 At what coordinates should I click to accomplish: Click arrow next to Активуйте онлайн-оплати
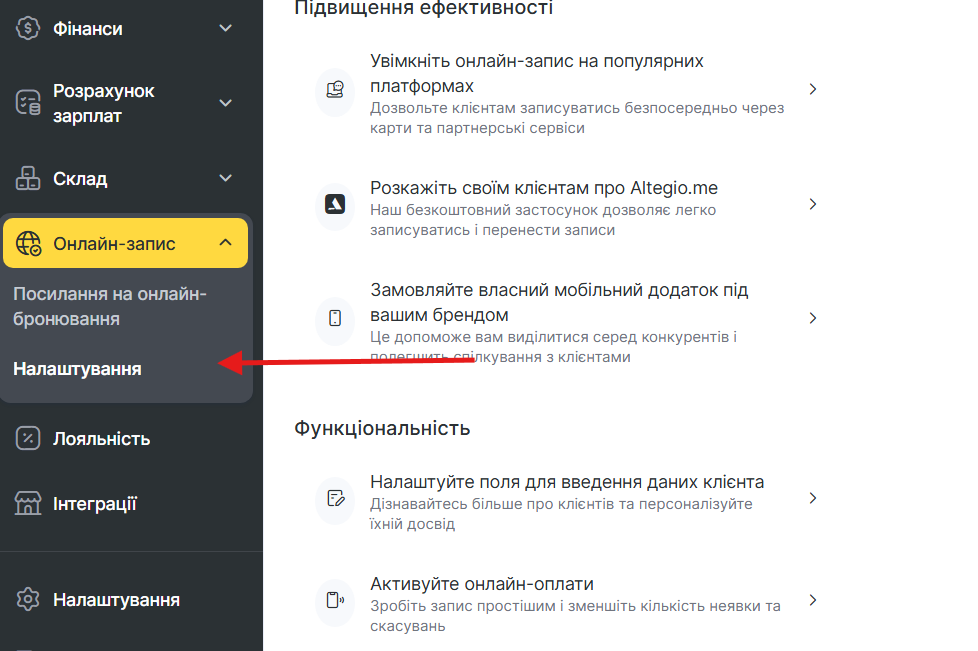pos(813,600)
